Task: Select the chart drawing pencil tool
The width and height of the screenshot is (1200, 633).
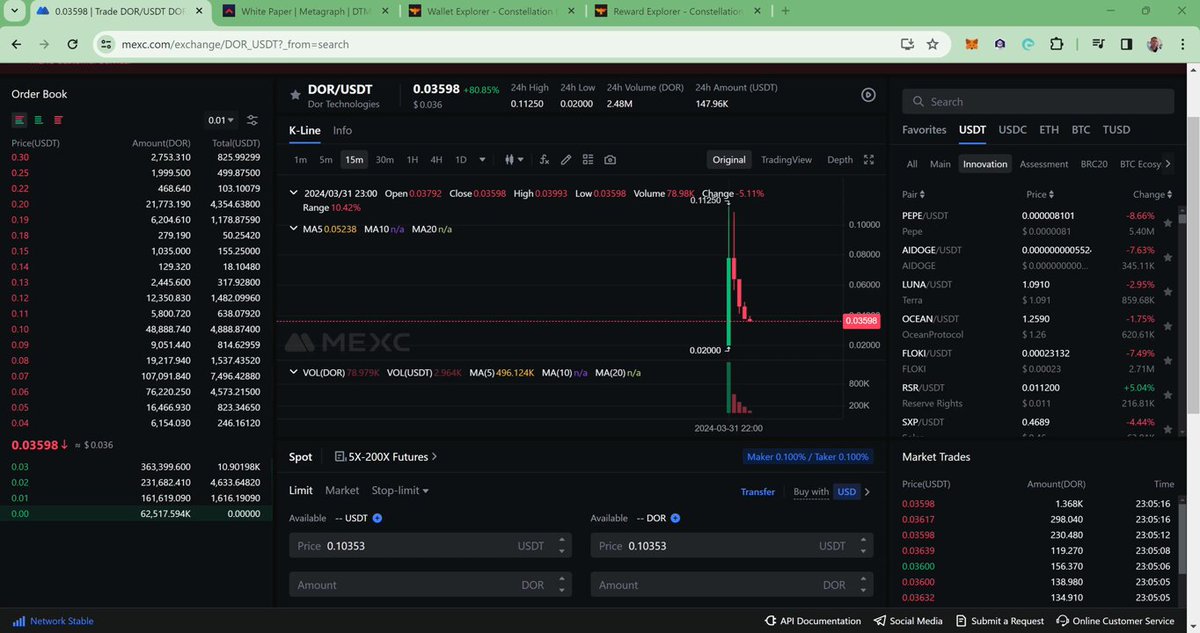Action: pos(566,159)
